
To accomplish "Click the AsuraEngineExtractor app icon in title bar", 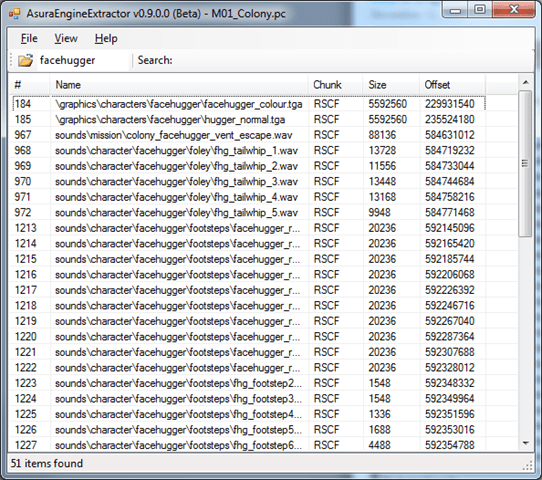I will click(15, 14).
